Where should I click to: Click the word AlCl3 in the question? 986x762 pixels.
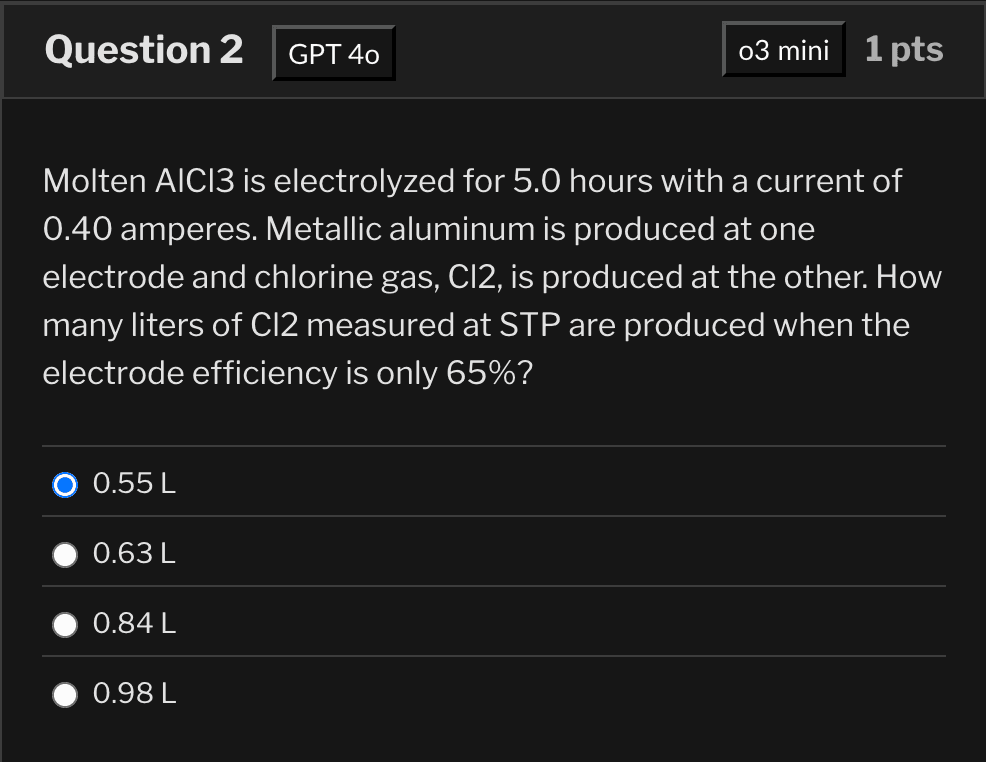pyautogui.click(x=194, y=182)
